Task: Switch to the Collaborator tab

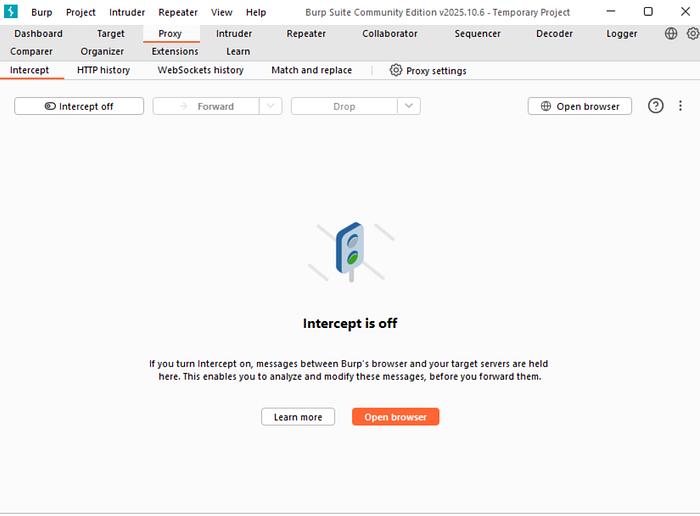Action: [x=390, y=34]
